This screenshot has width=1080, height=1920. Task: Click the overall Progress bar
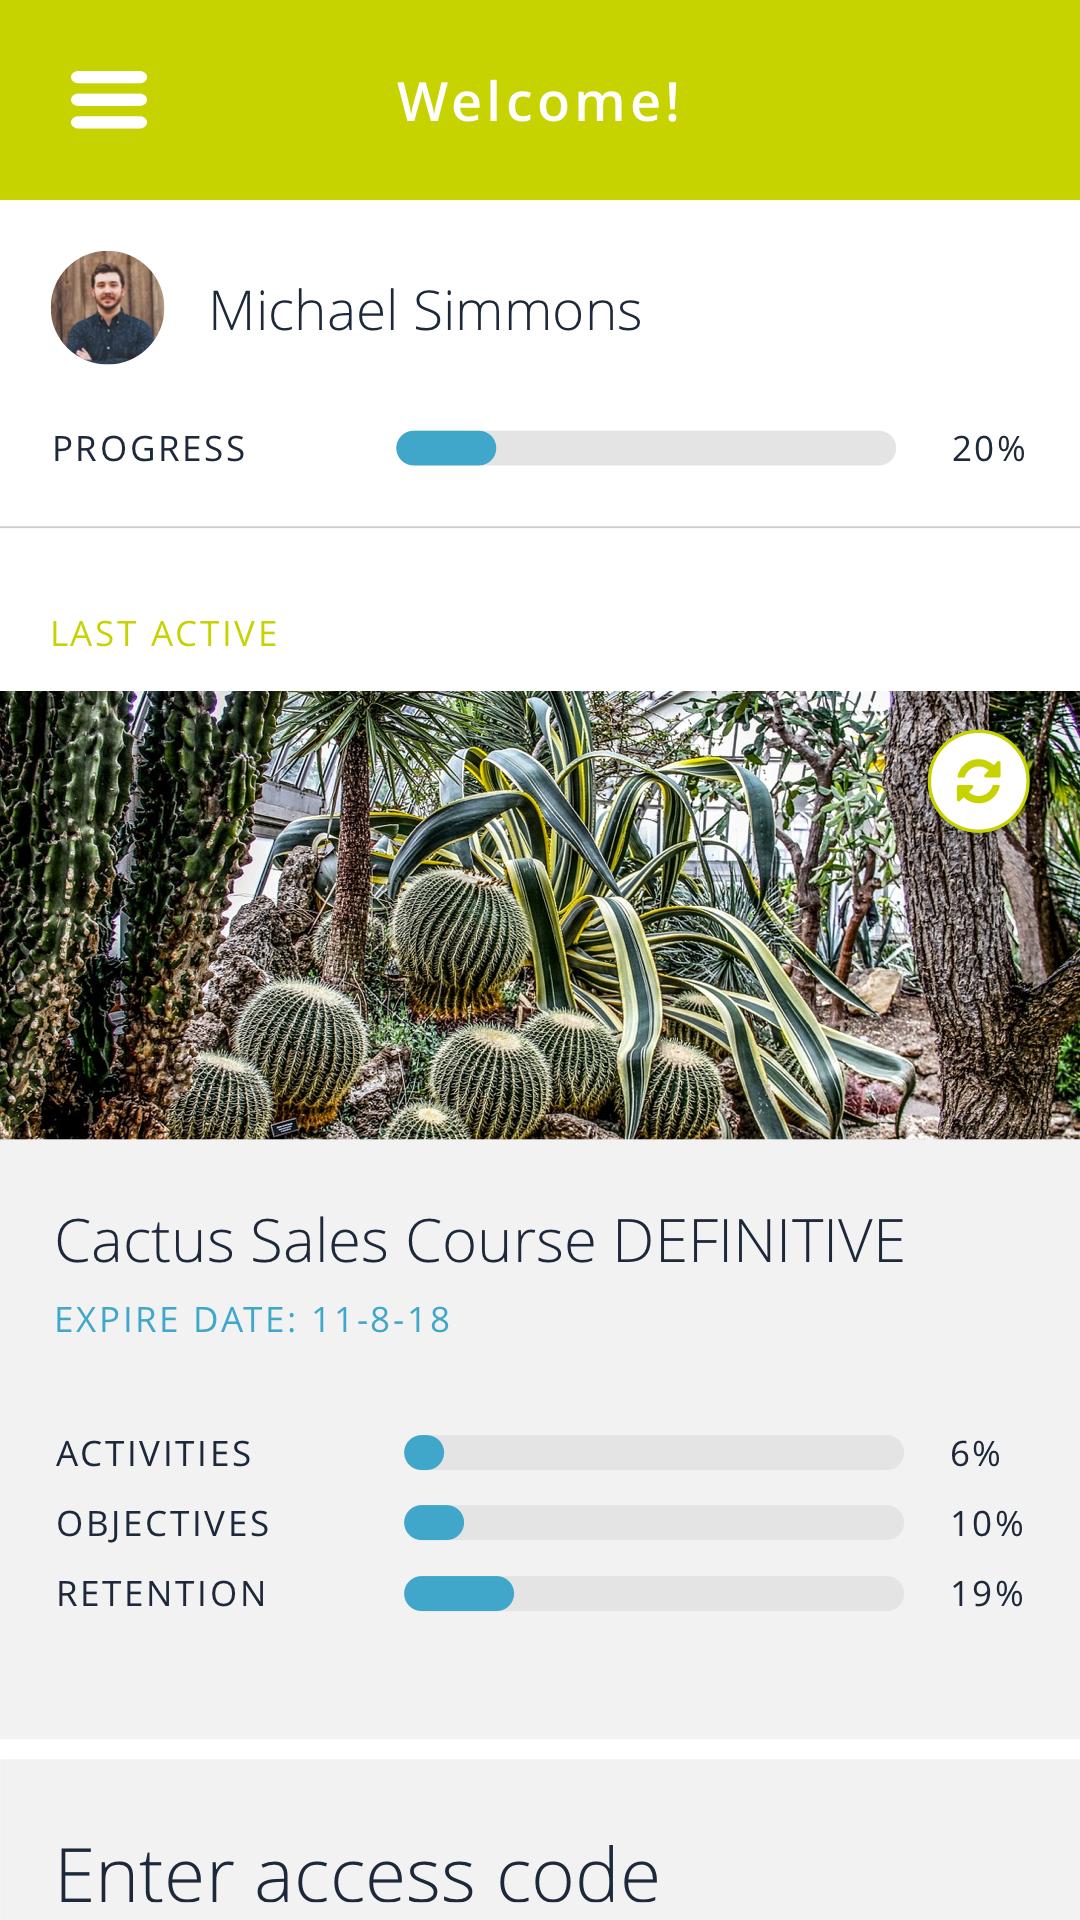click(x=646, y=448)
